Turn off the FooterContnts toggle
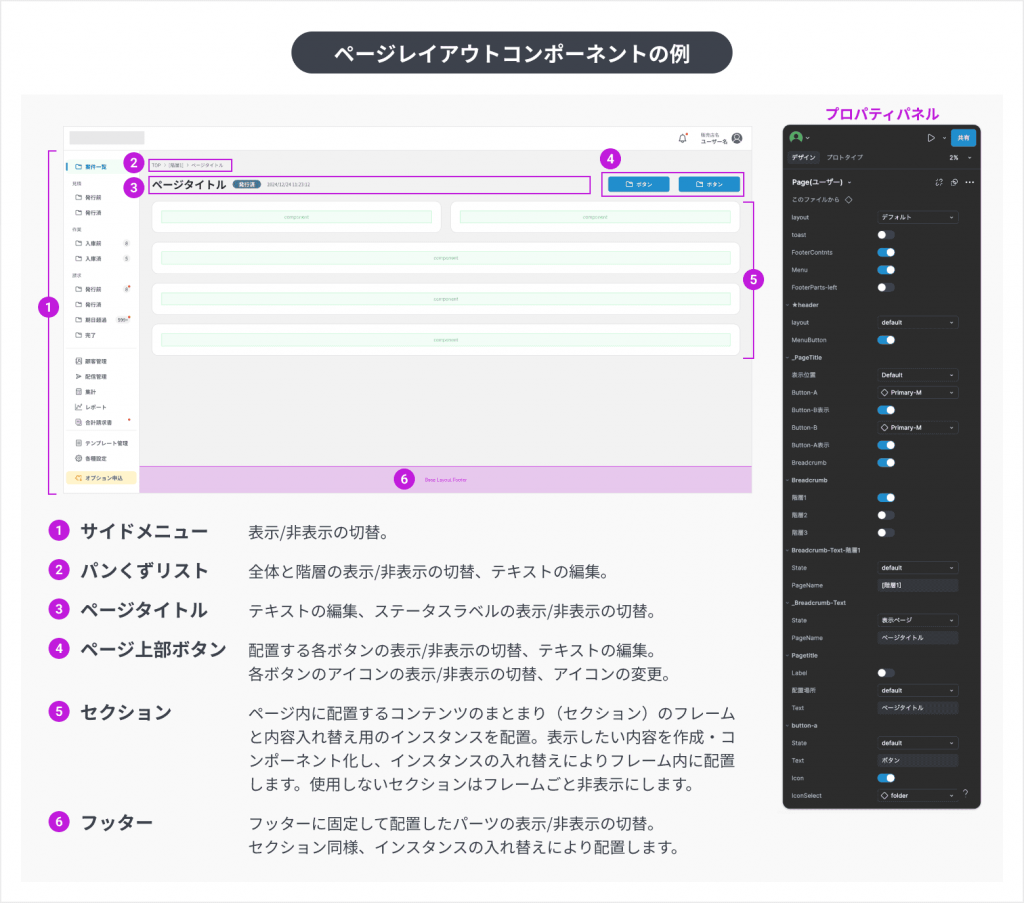1024x903 pixels. click(x=886, y=253)
